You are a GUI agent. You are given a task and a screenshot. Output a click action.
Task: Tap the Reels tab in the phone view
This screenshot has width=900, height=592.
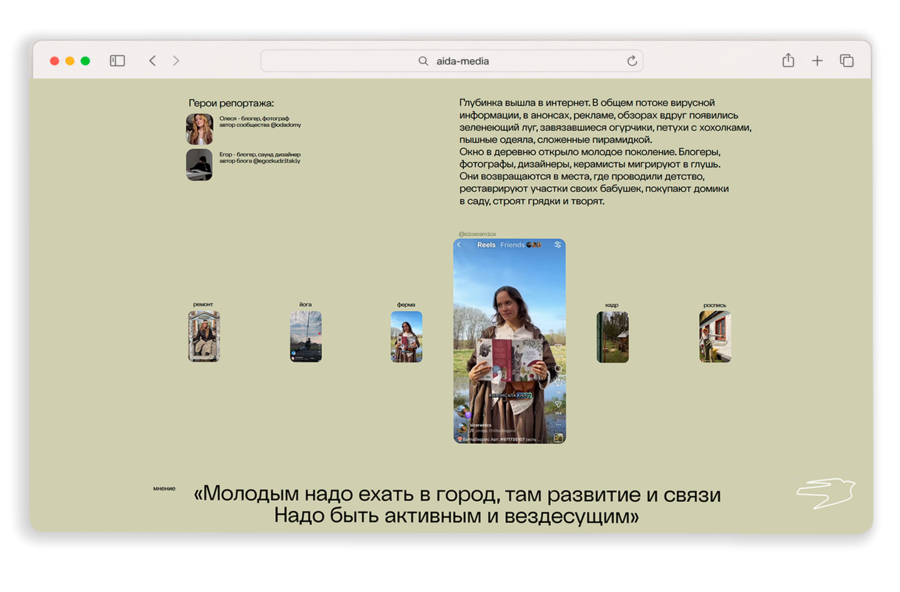click(x=486, y=245)
